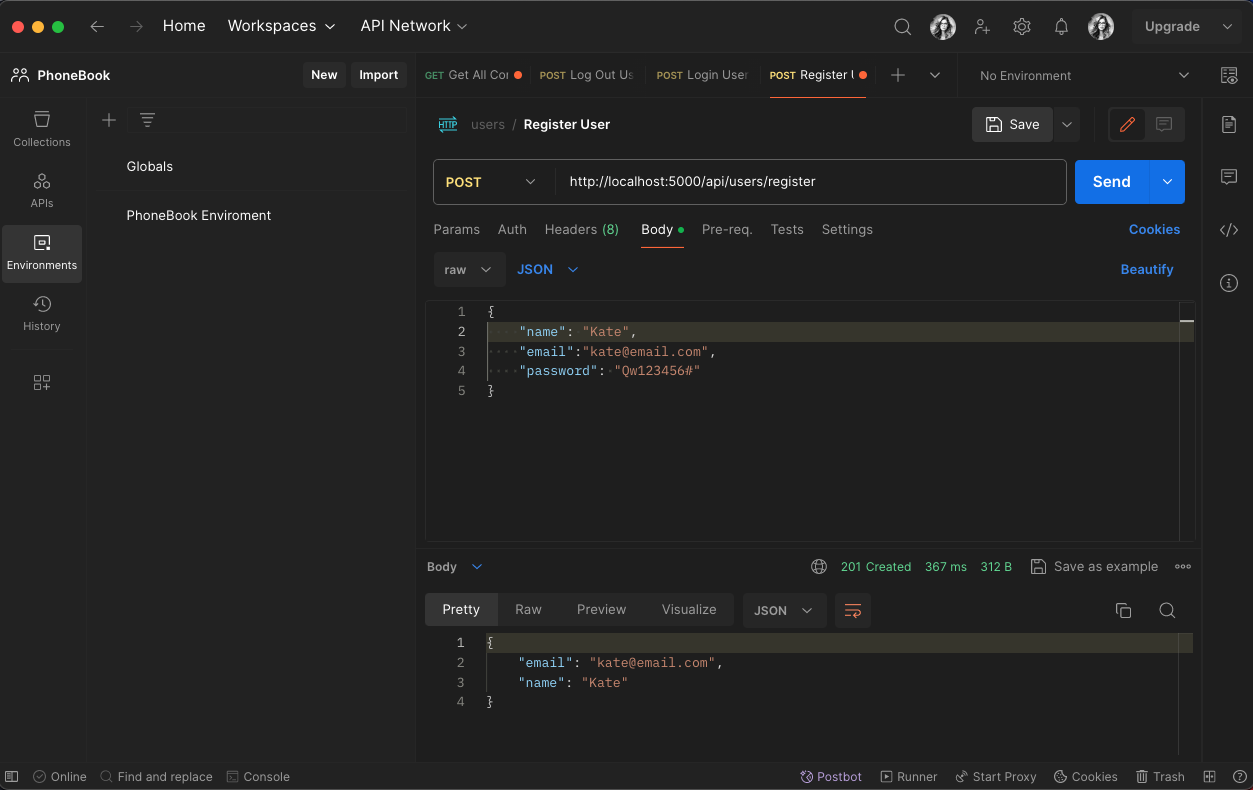Screen dimensions: 1253x790
Task: Switch to edit mode pencil icon
Action: [x=1127, y=124]
